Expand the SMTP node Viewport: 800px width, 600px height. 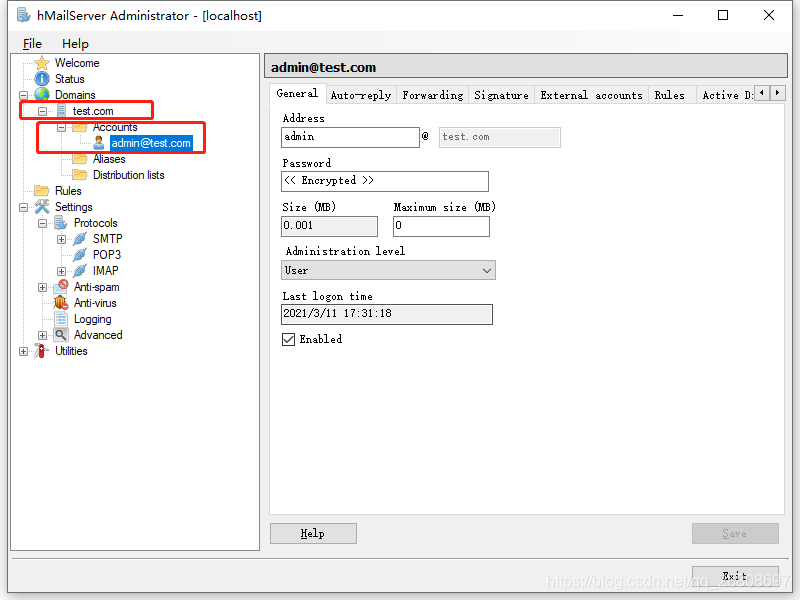(61, 239)
